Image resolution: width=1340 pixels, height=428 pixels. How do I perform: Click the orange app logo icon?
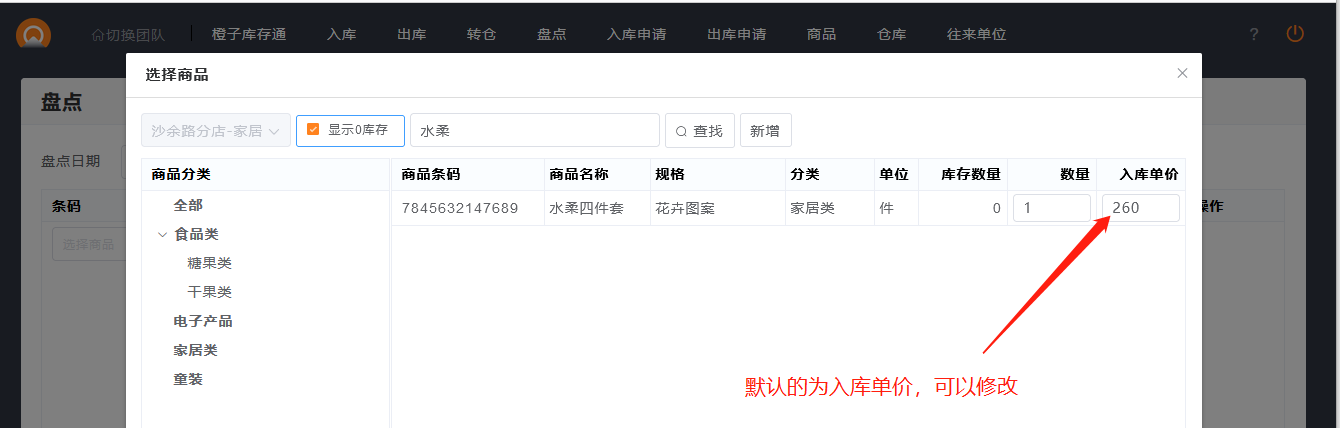click(33, 34)
